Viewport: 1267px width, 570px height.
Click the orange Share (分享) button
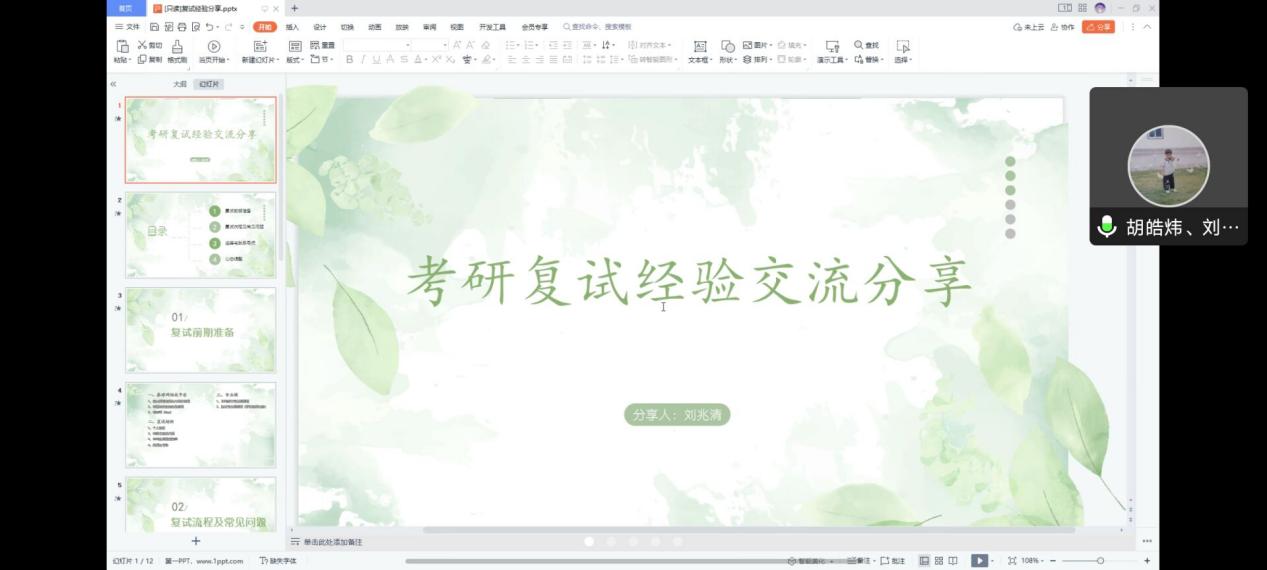click(1098, 27)
